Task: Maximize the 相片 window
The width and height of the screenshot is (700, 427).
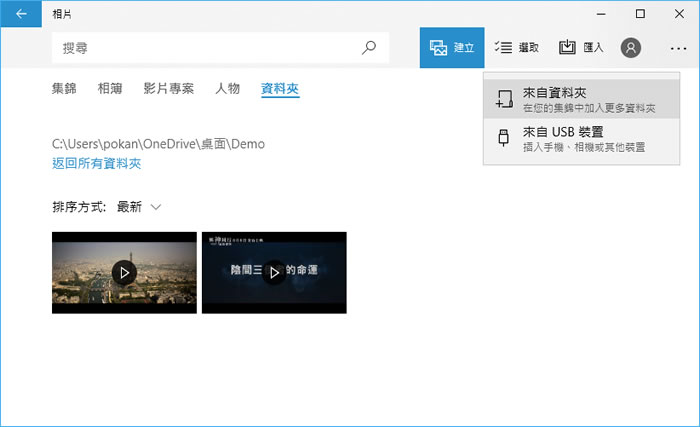Action: (x=640, y=14)
